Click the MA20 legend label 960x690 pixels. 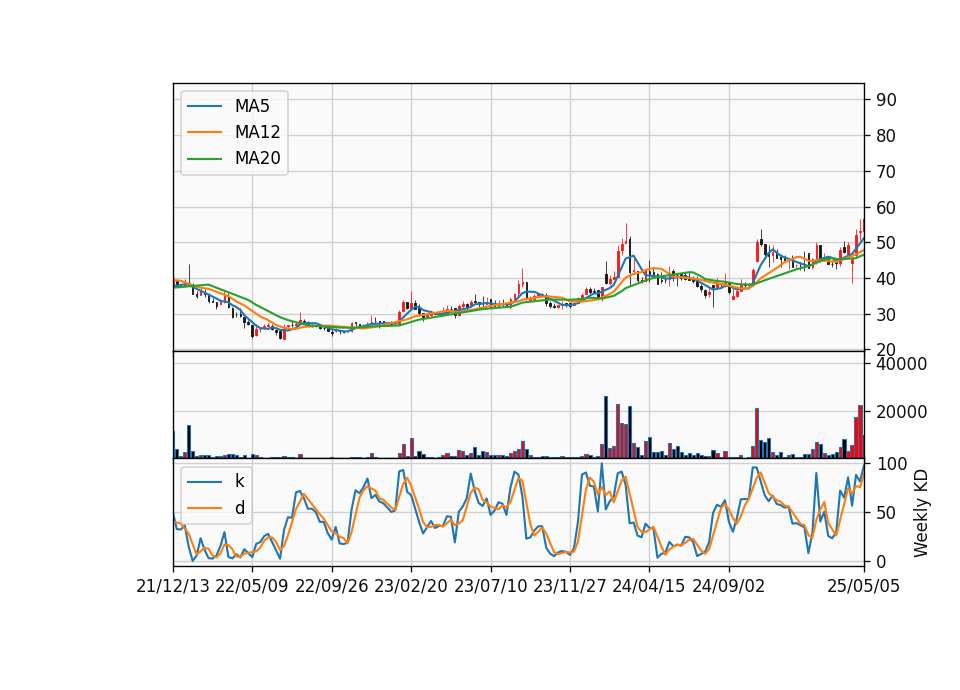tap(257, 158)
